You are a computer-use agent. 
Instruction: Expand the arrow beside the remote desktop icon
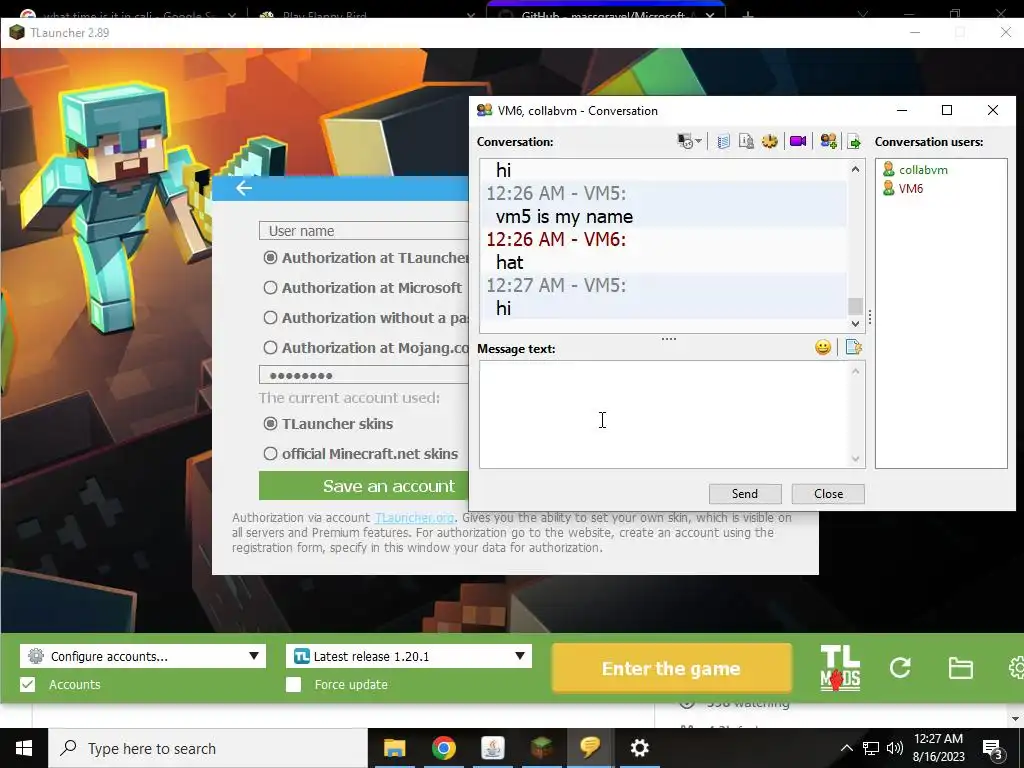click(x=699, y=142)
